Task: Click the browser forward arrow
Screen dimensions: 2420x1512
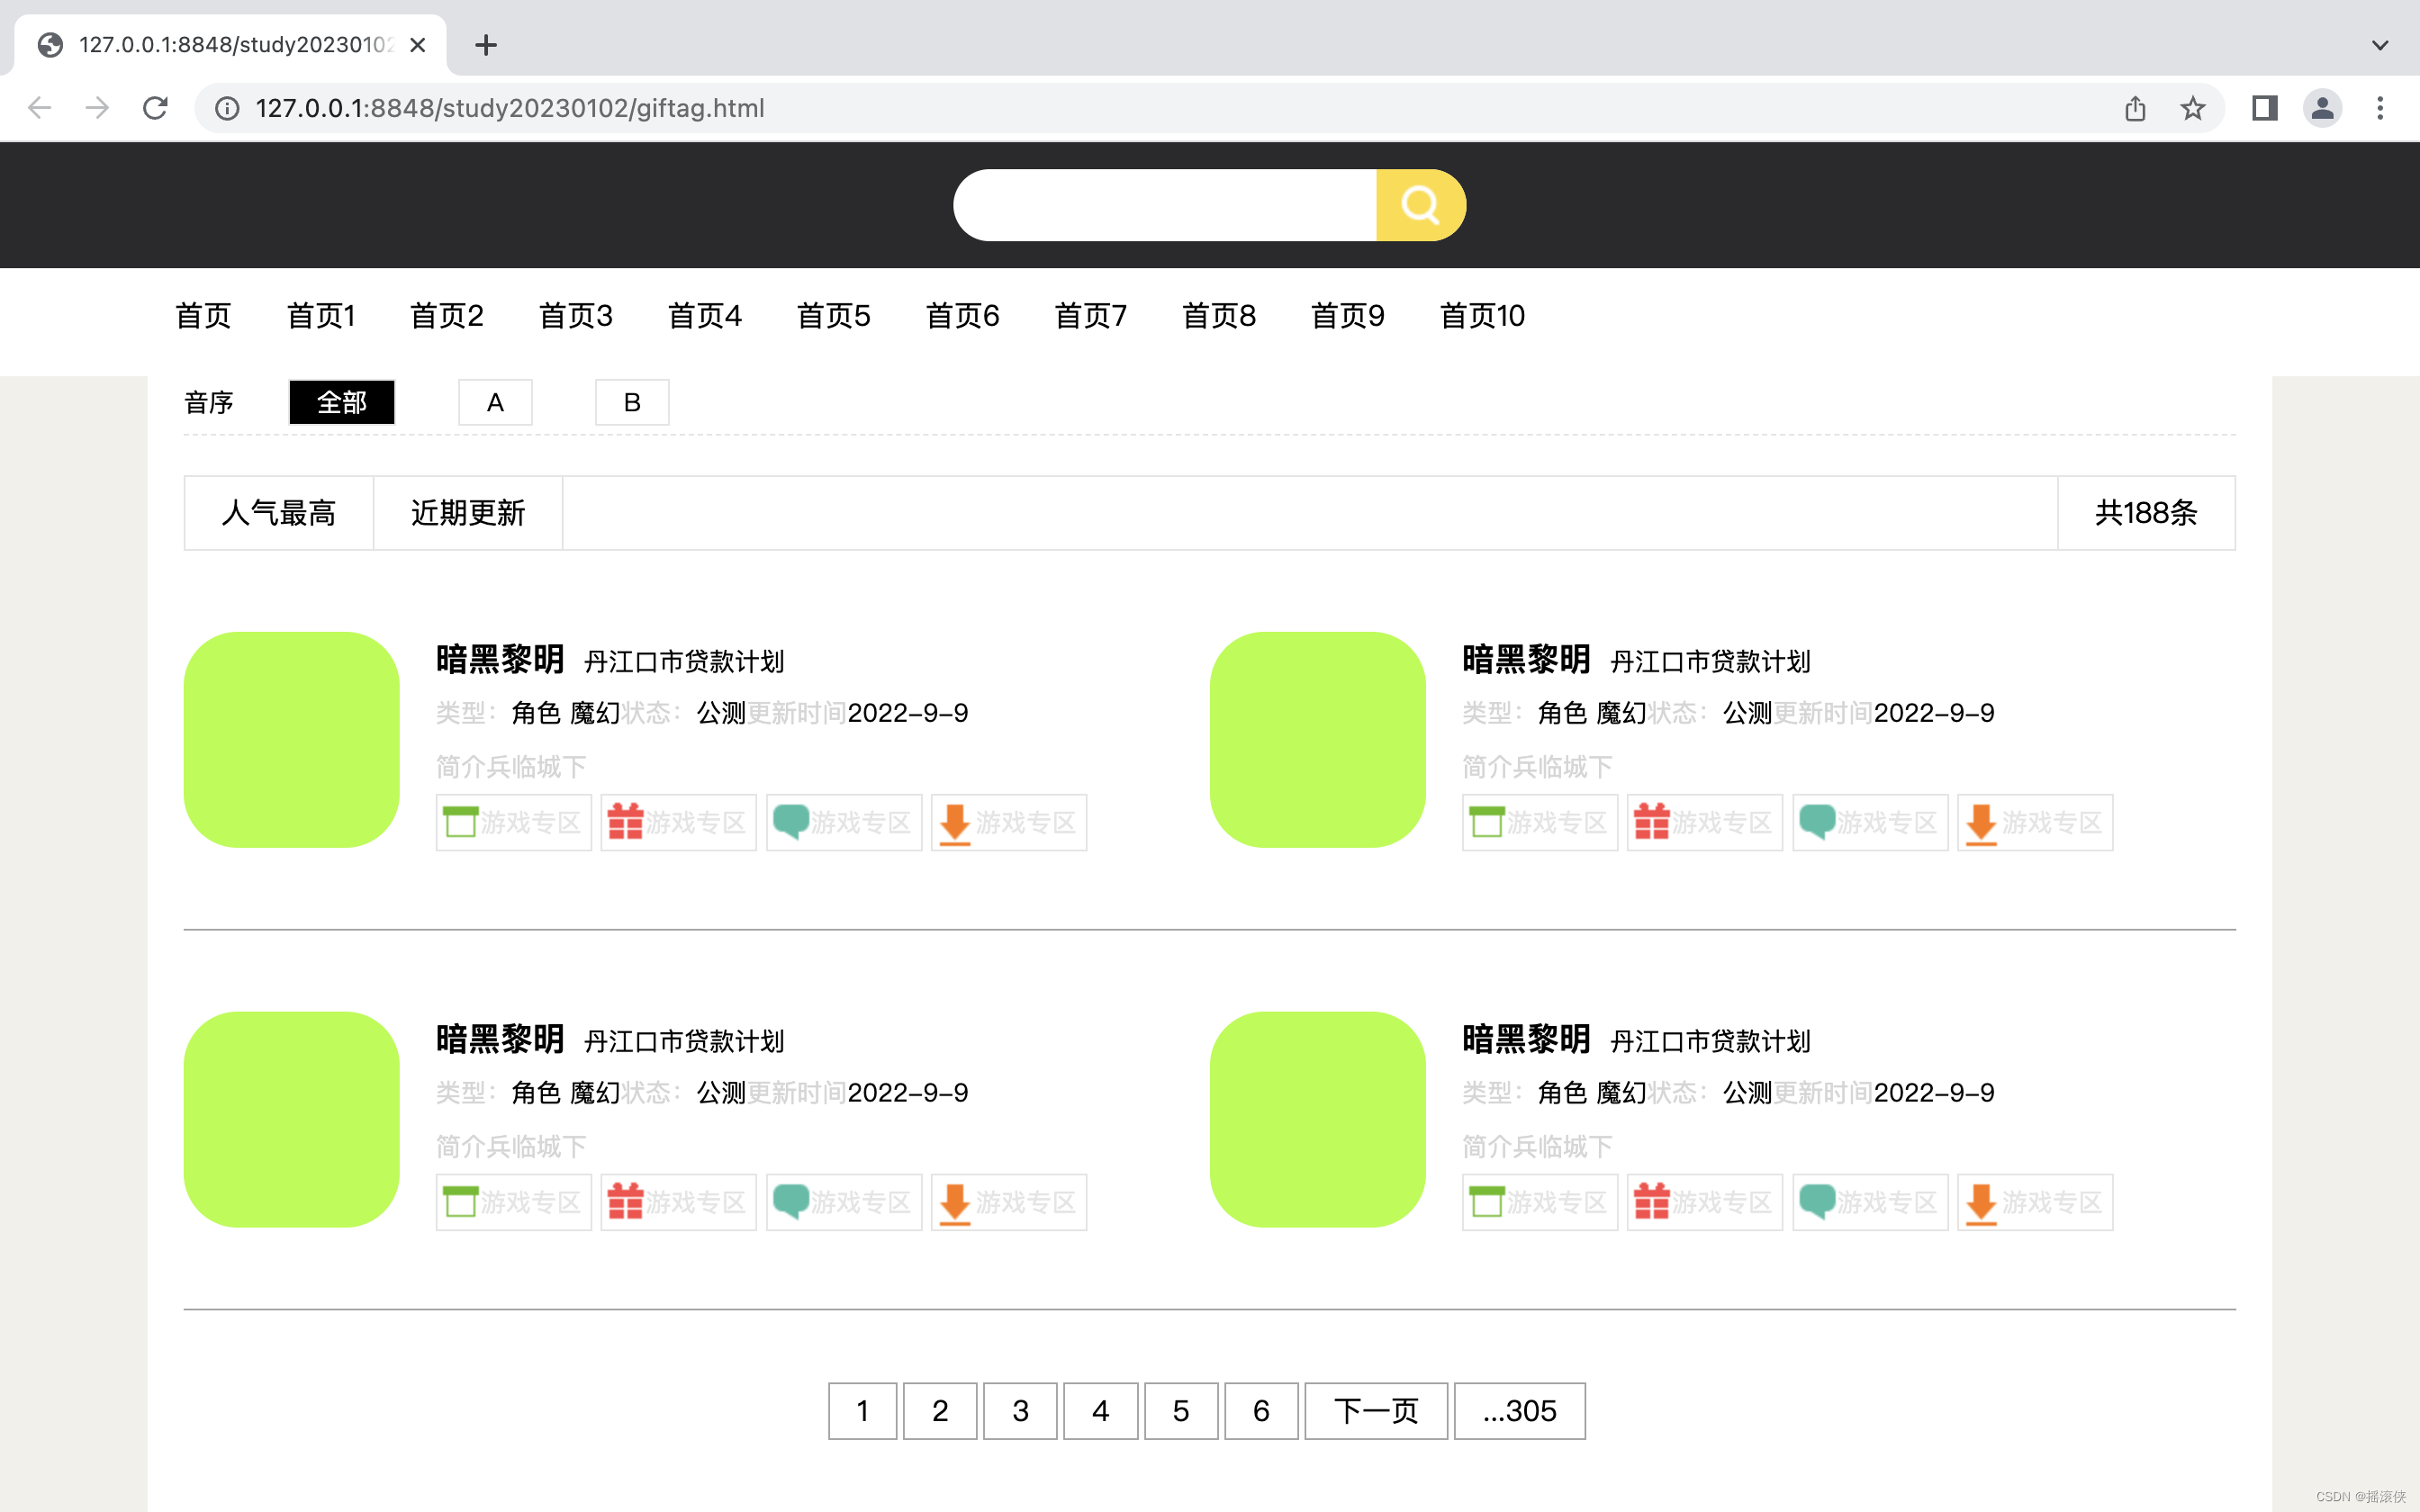Action: click(97, 108)
